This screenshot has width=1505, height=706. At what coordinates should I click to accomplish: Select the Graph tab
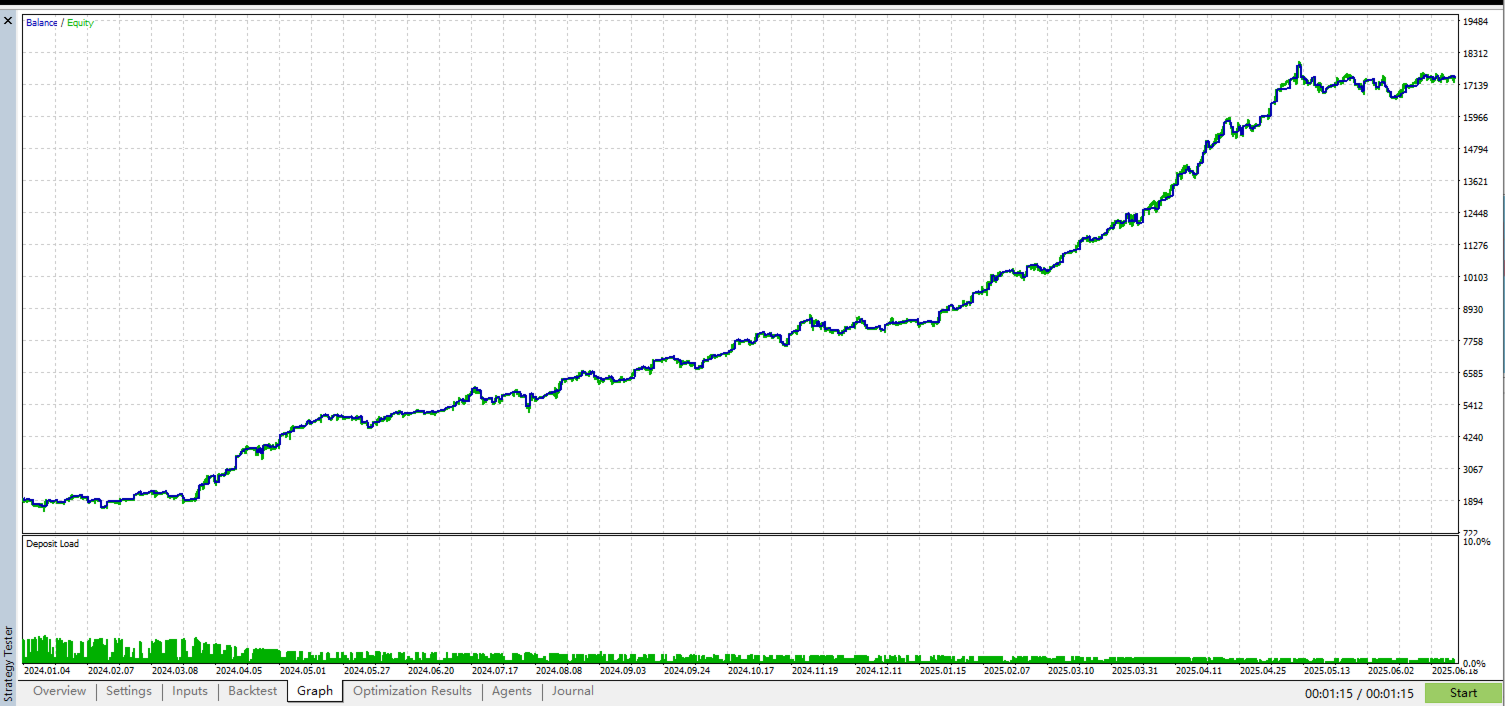(x=315, y=691)
